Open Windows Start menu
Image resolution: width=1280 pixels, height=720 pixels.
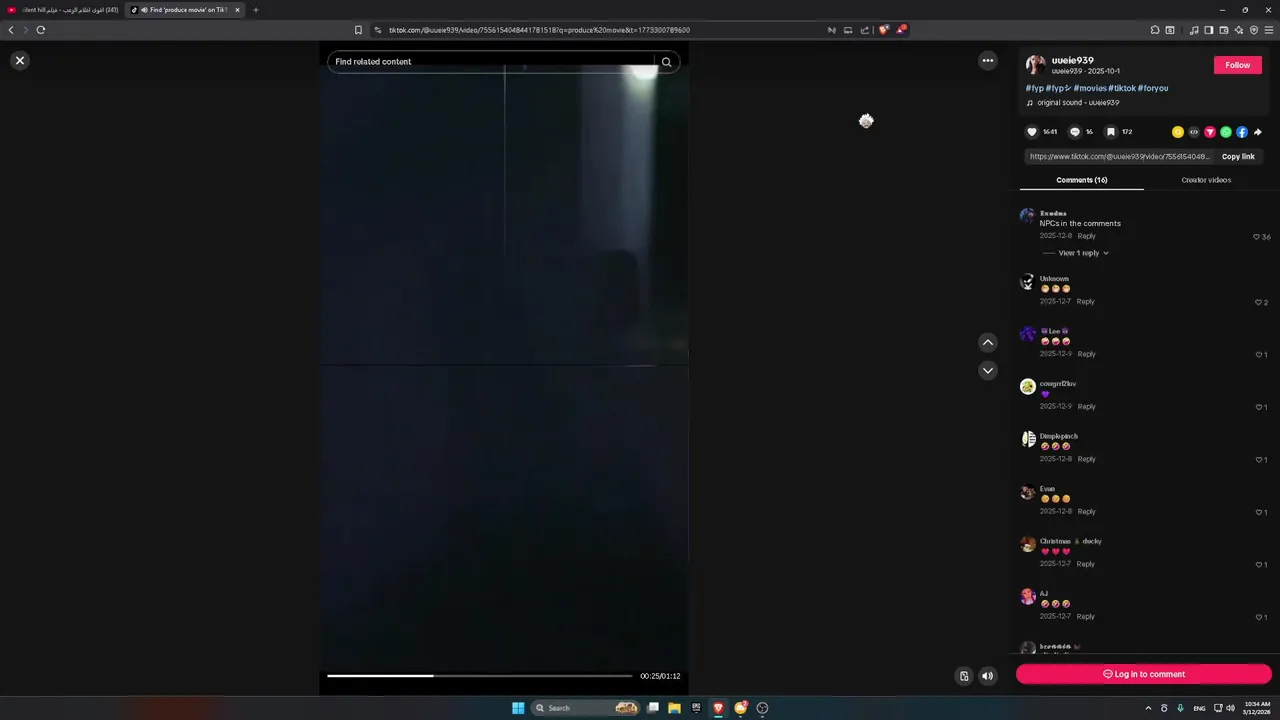(518, 708)
